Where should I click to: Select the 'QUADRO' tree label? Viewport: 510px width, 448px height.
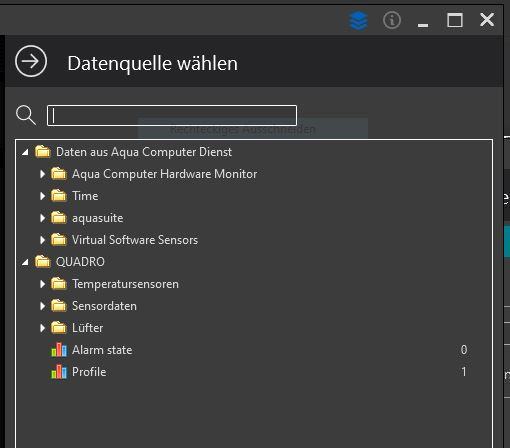point(80,262)
